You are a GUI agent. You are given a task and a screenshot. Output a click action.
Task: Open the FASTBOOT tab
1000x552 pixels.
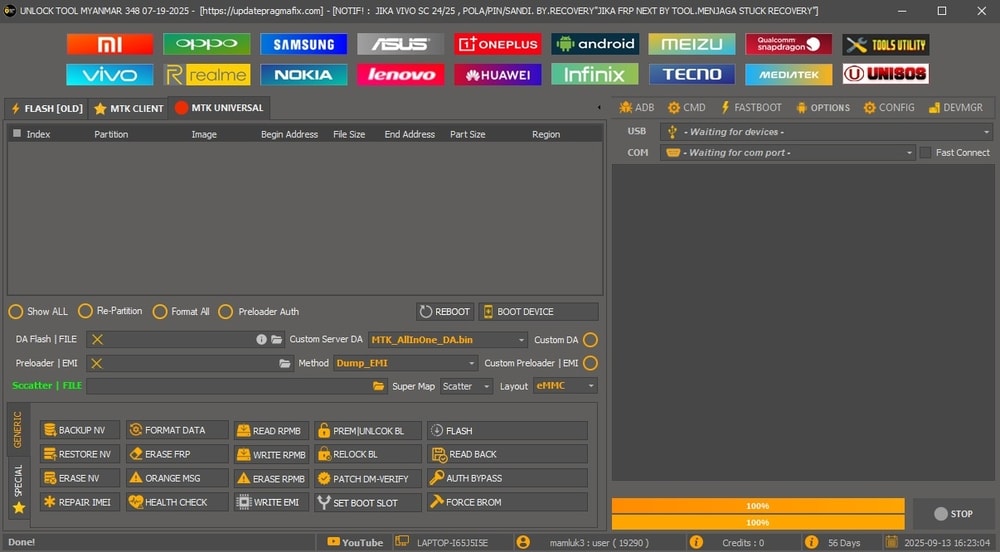751,108
